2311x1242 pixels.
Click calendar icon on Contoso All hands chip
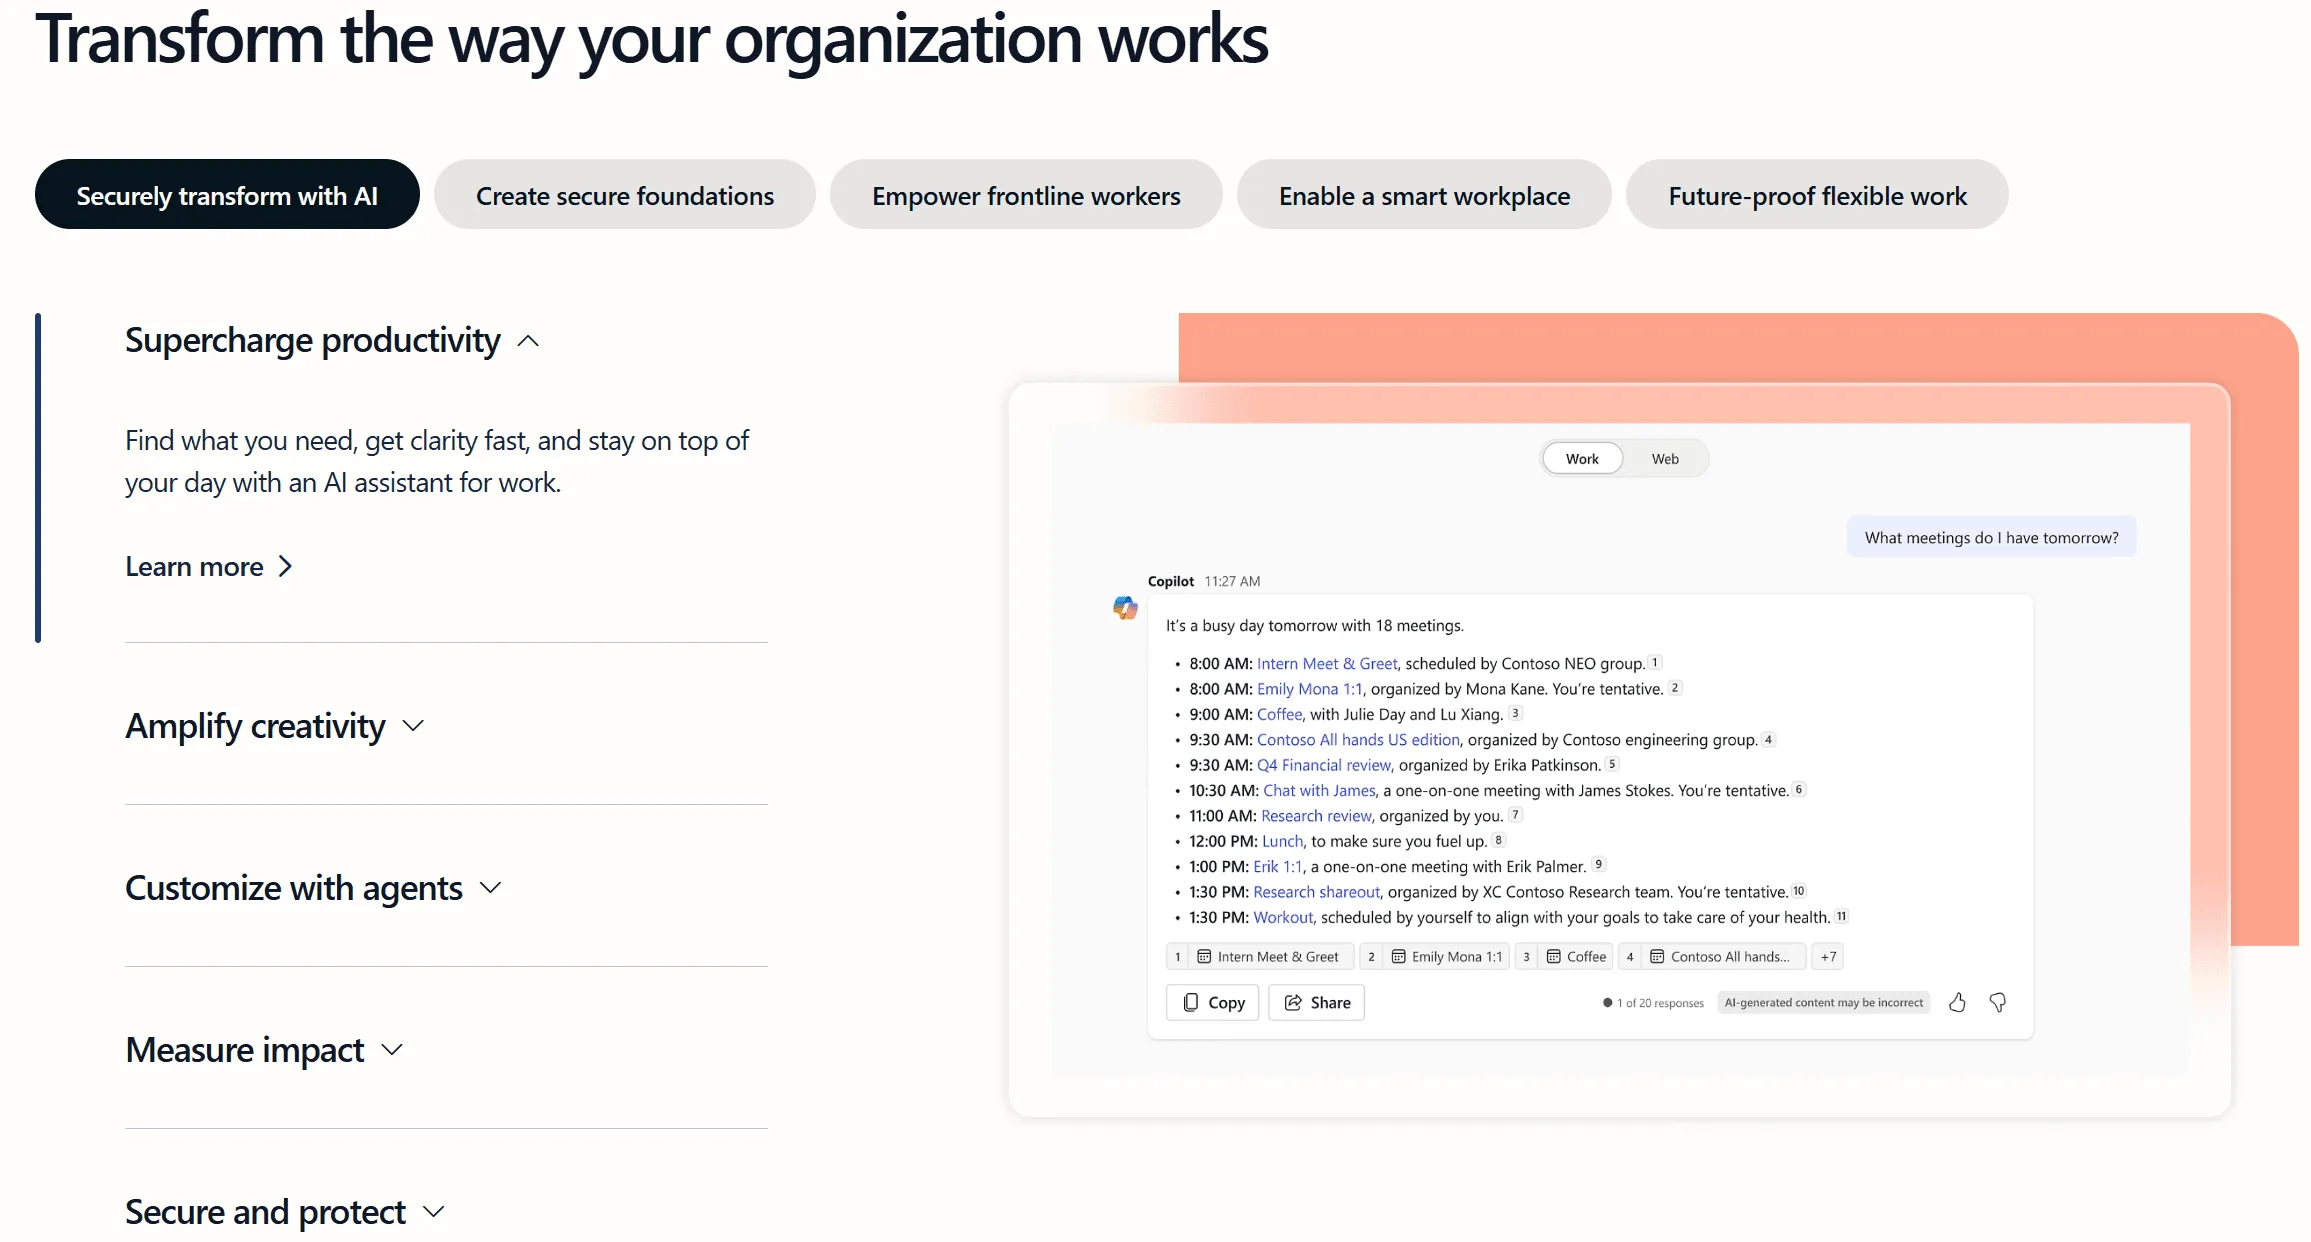[x=1657, y=957]
